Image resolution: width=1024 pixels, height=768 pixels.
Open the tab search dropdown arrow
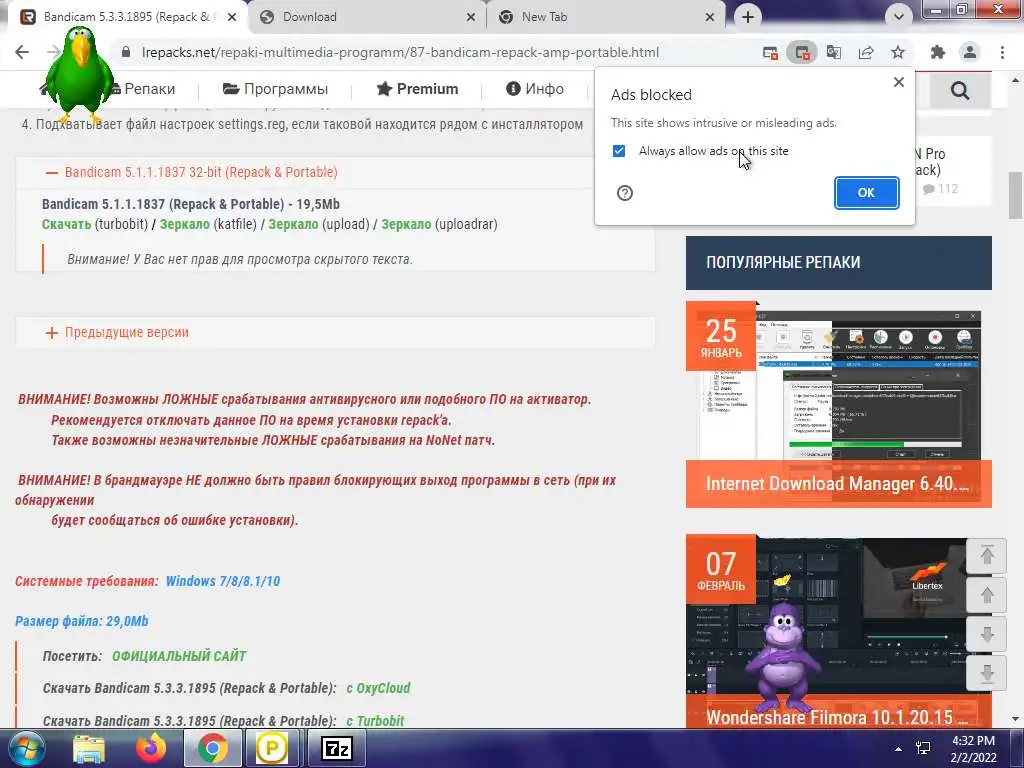pyautogui.click(x=899, y=17)
